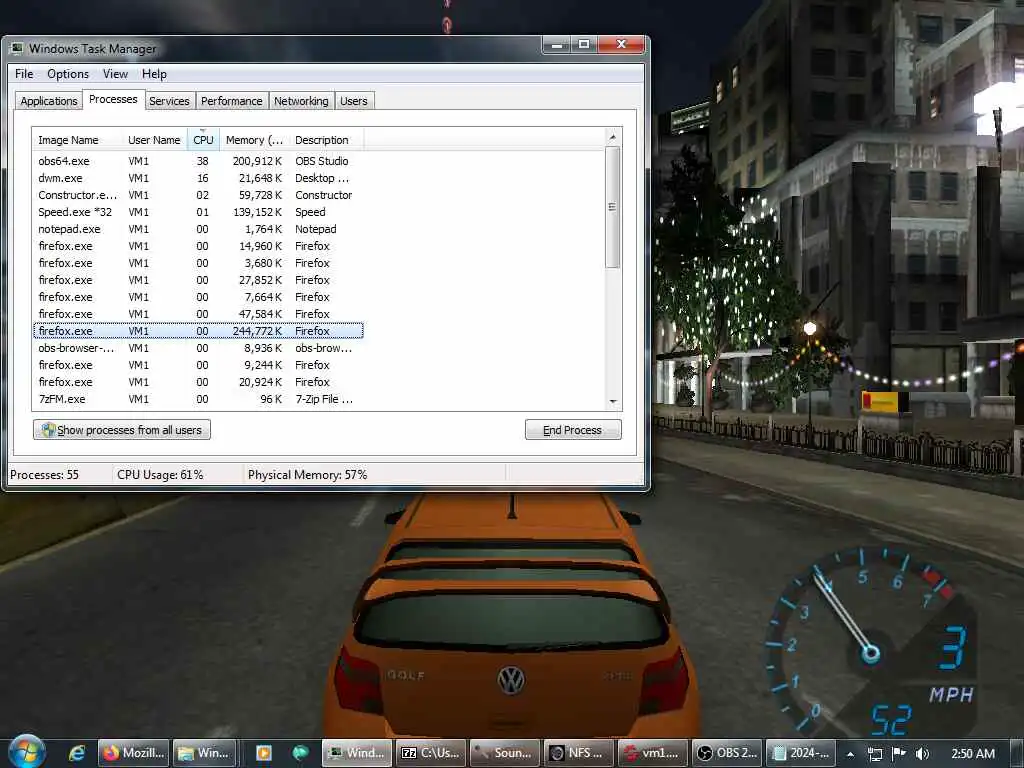Switch to the Performance tab

click(231, 101)
